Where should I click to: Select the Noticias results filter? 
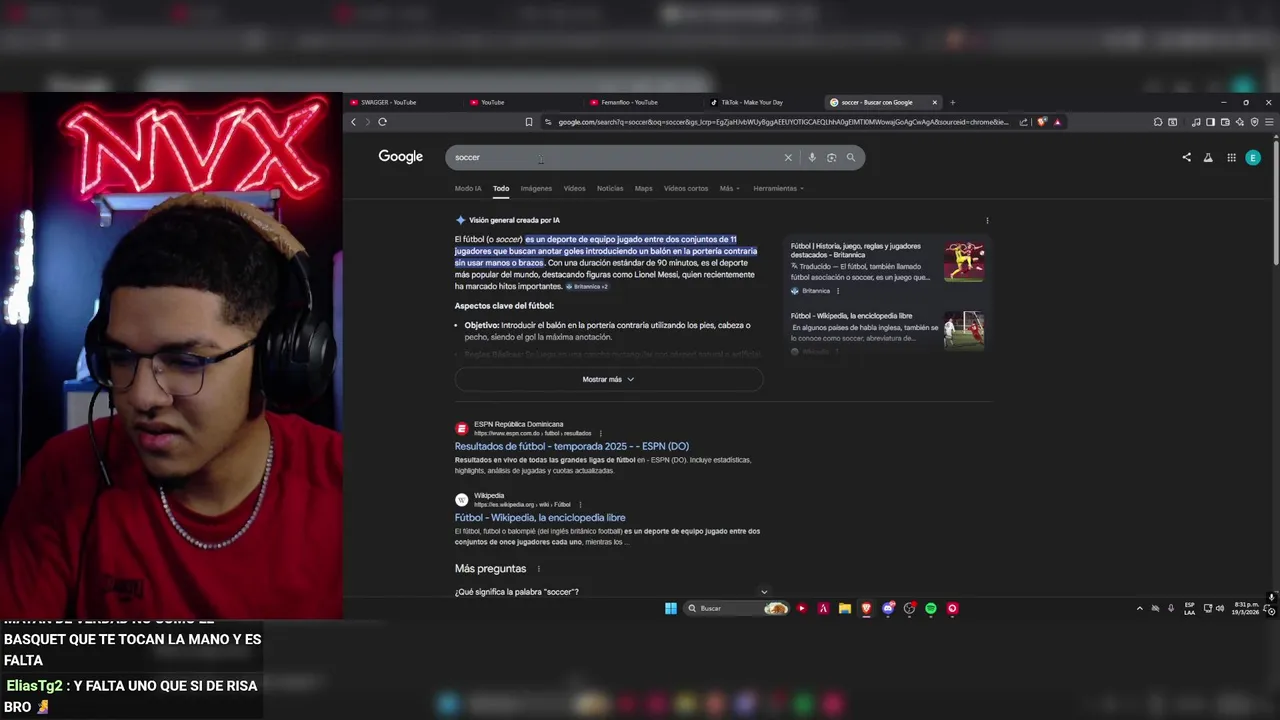[610, 188]
